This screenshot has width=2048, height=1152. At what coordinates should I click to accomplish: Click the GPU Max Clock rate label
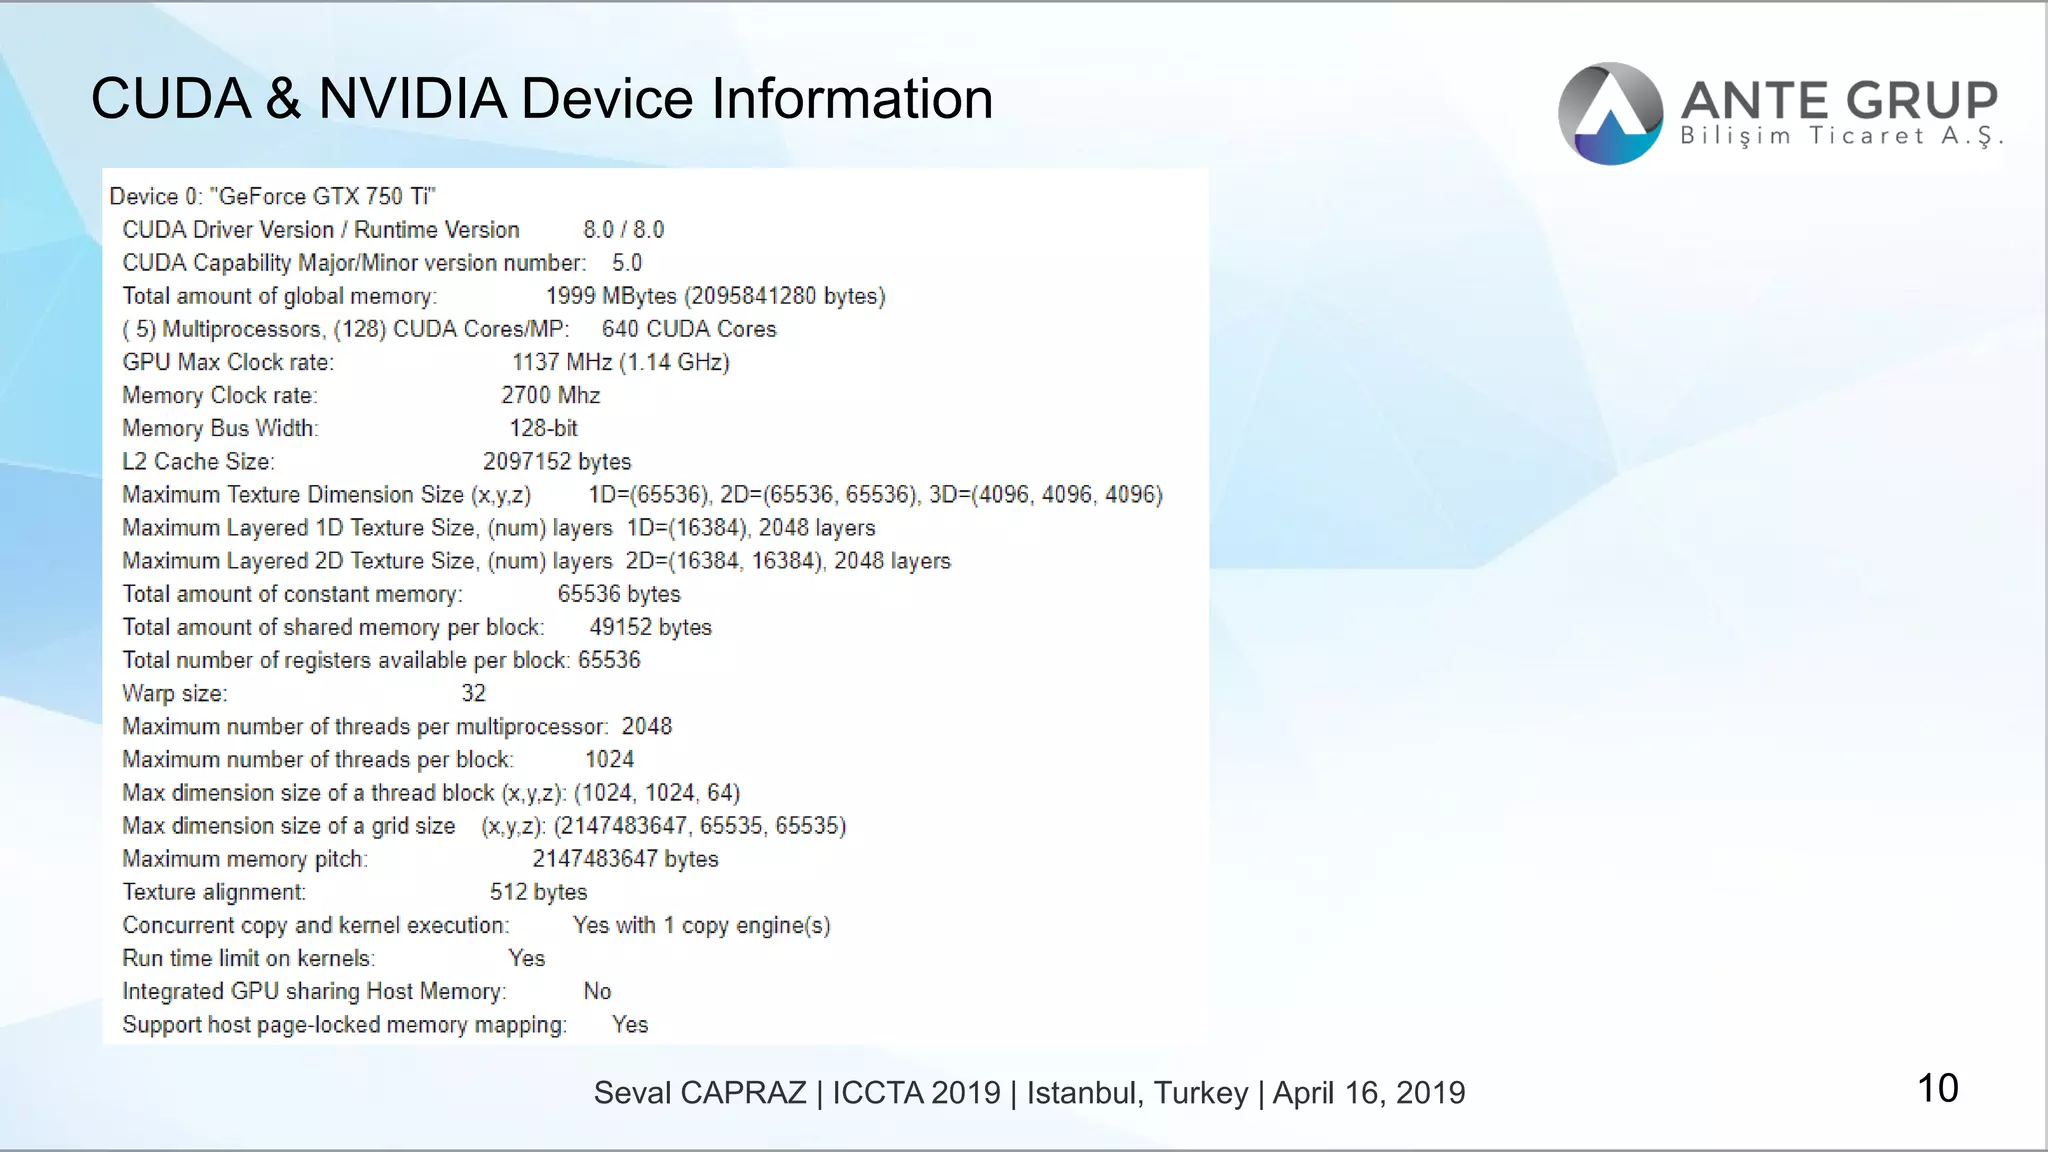[228, 362]
